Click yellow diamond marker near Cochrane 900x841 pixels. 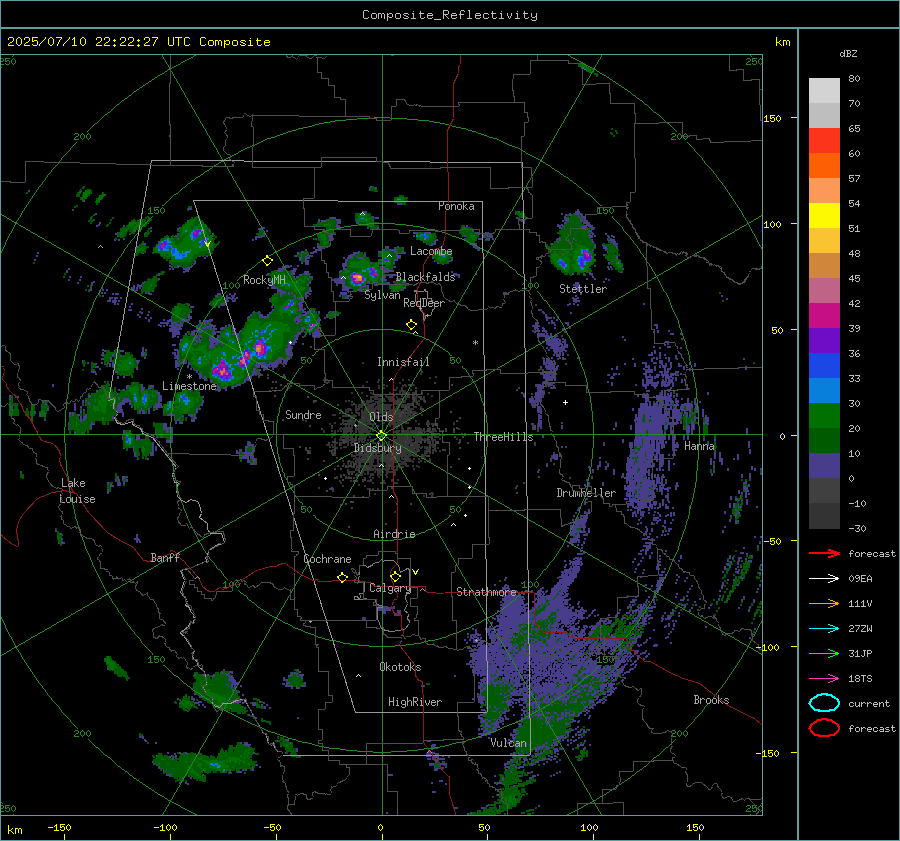click(x=342, y=577)
